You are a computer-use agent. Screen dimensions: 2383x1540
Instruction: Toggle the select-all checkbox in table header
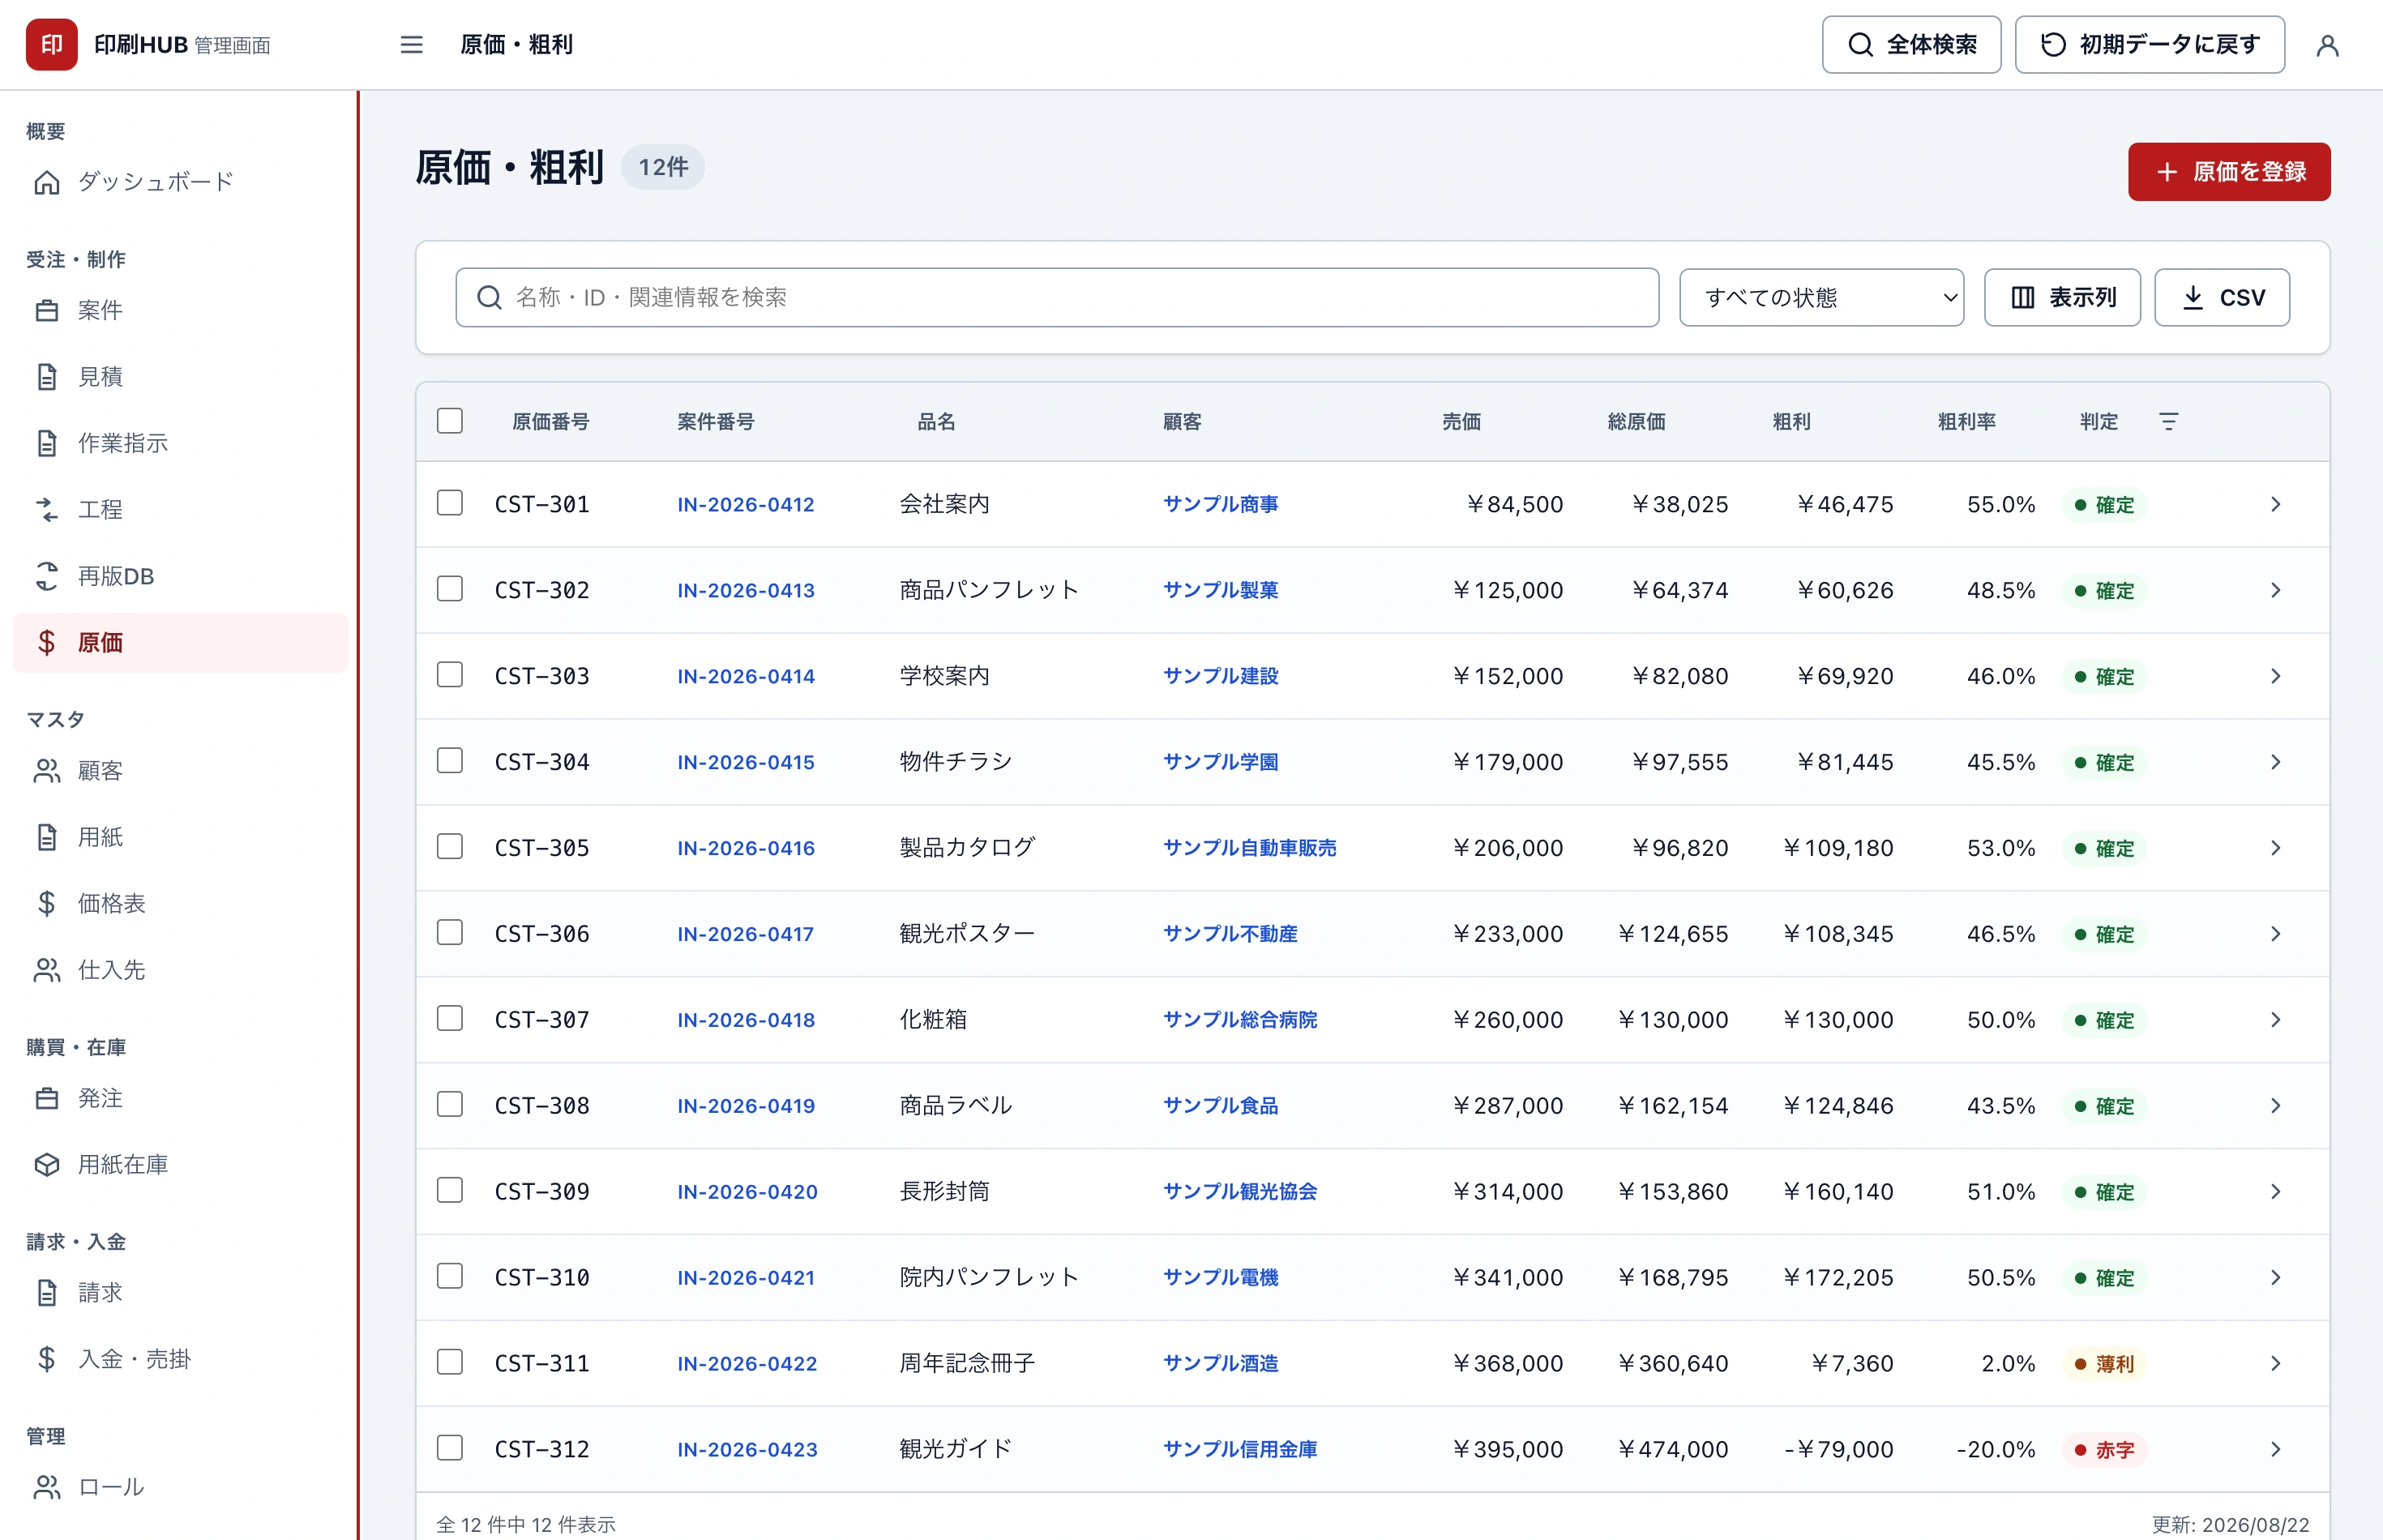tap(450, 421)
